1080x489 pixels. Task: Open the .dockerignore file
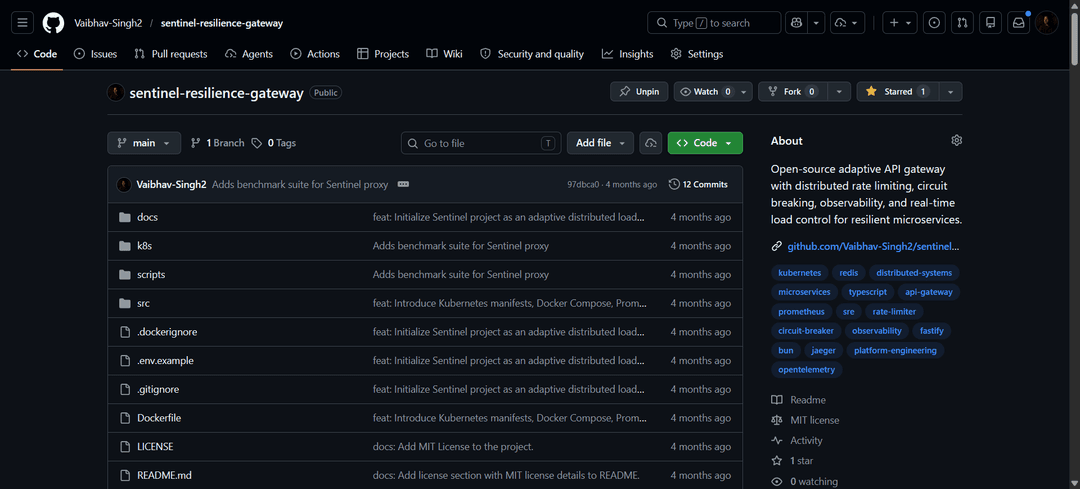tap(167, 332)
